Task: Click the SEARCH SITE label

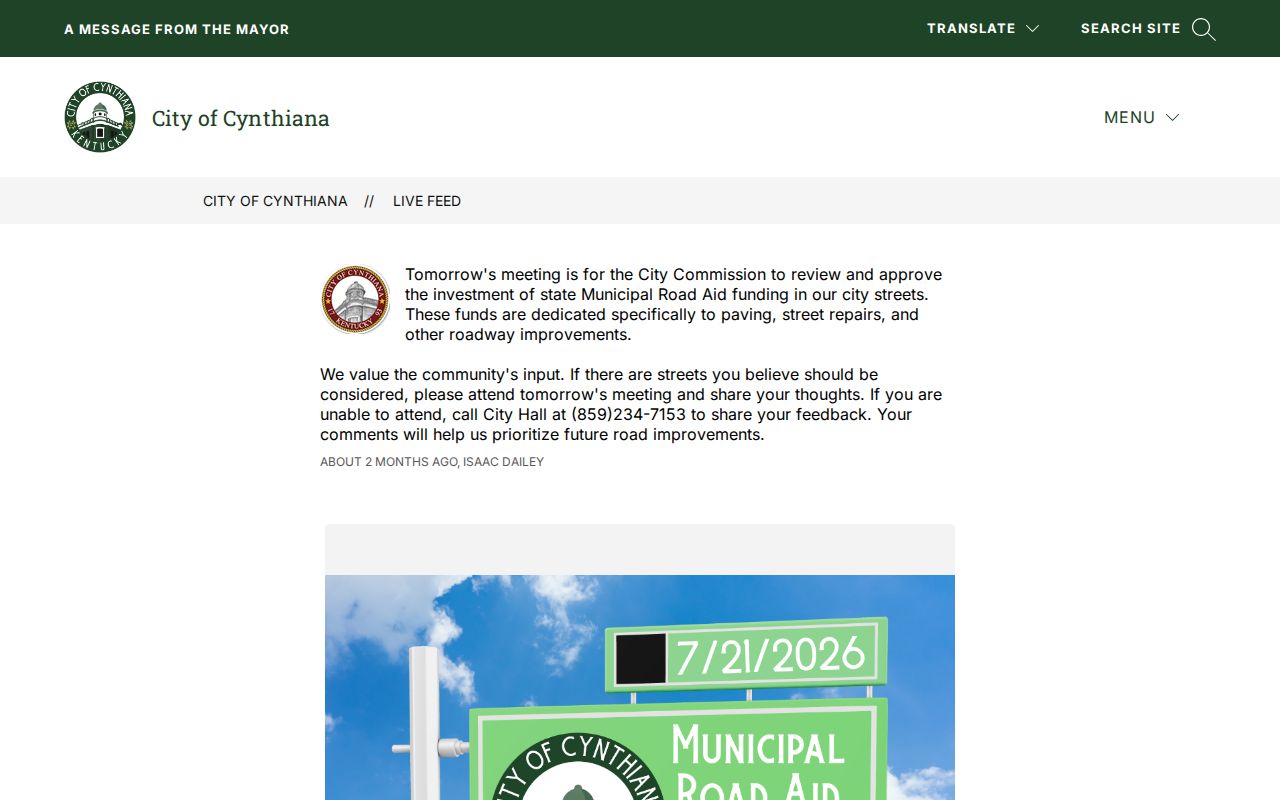Action: [1131, 29]
